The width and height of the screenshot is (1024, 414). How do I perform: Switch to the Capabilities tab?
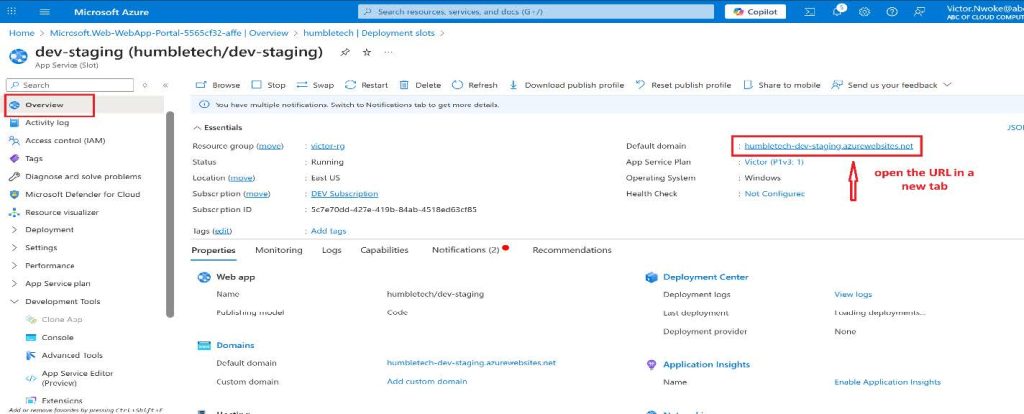click(x=385, y=250)
